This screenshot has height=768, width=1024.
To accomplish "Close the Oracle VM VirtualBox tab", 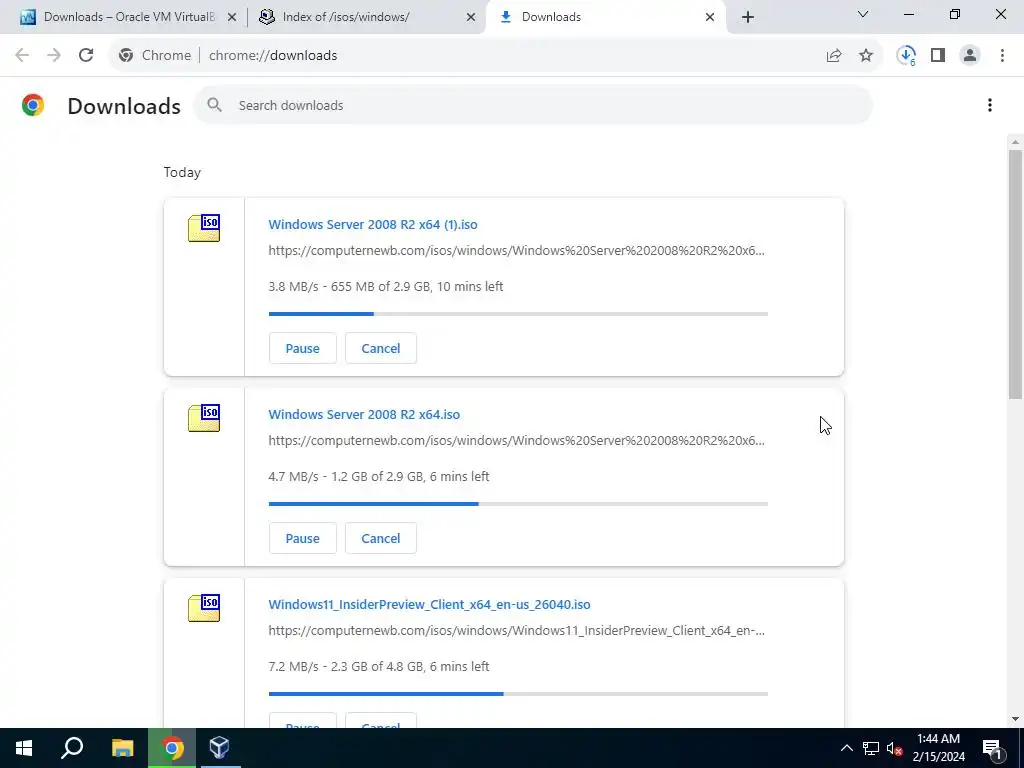I will [232, 18].
